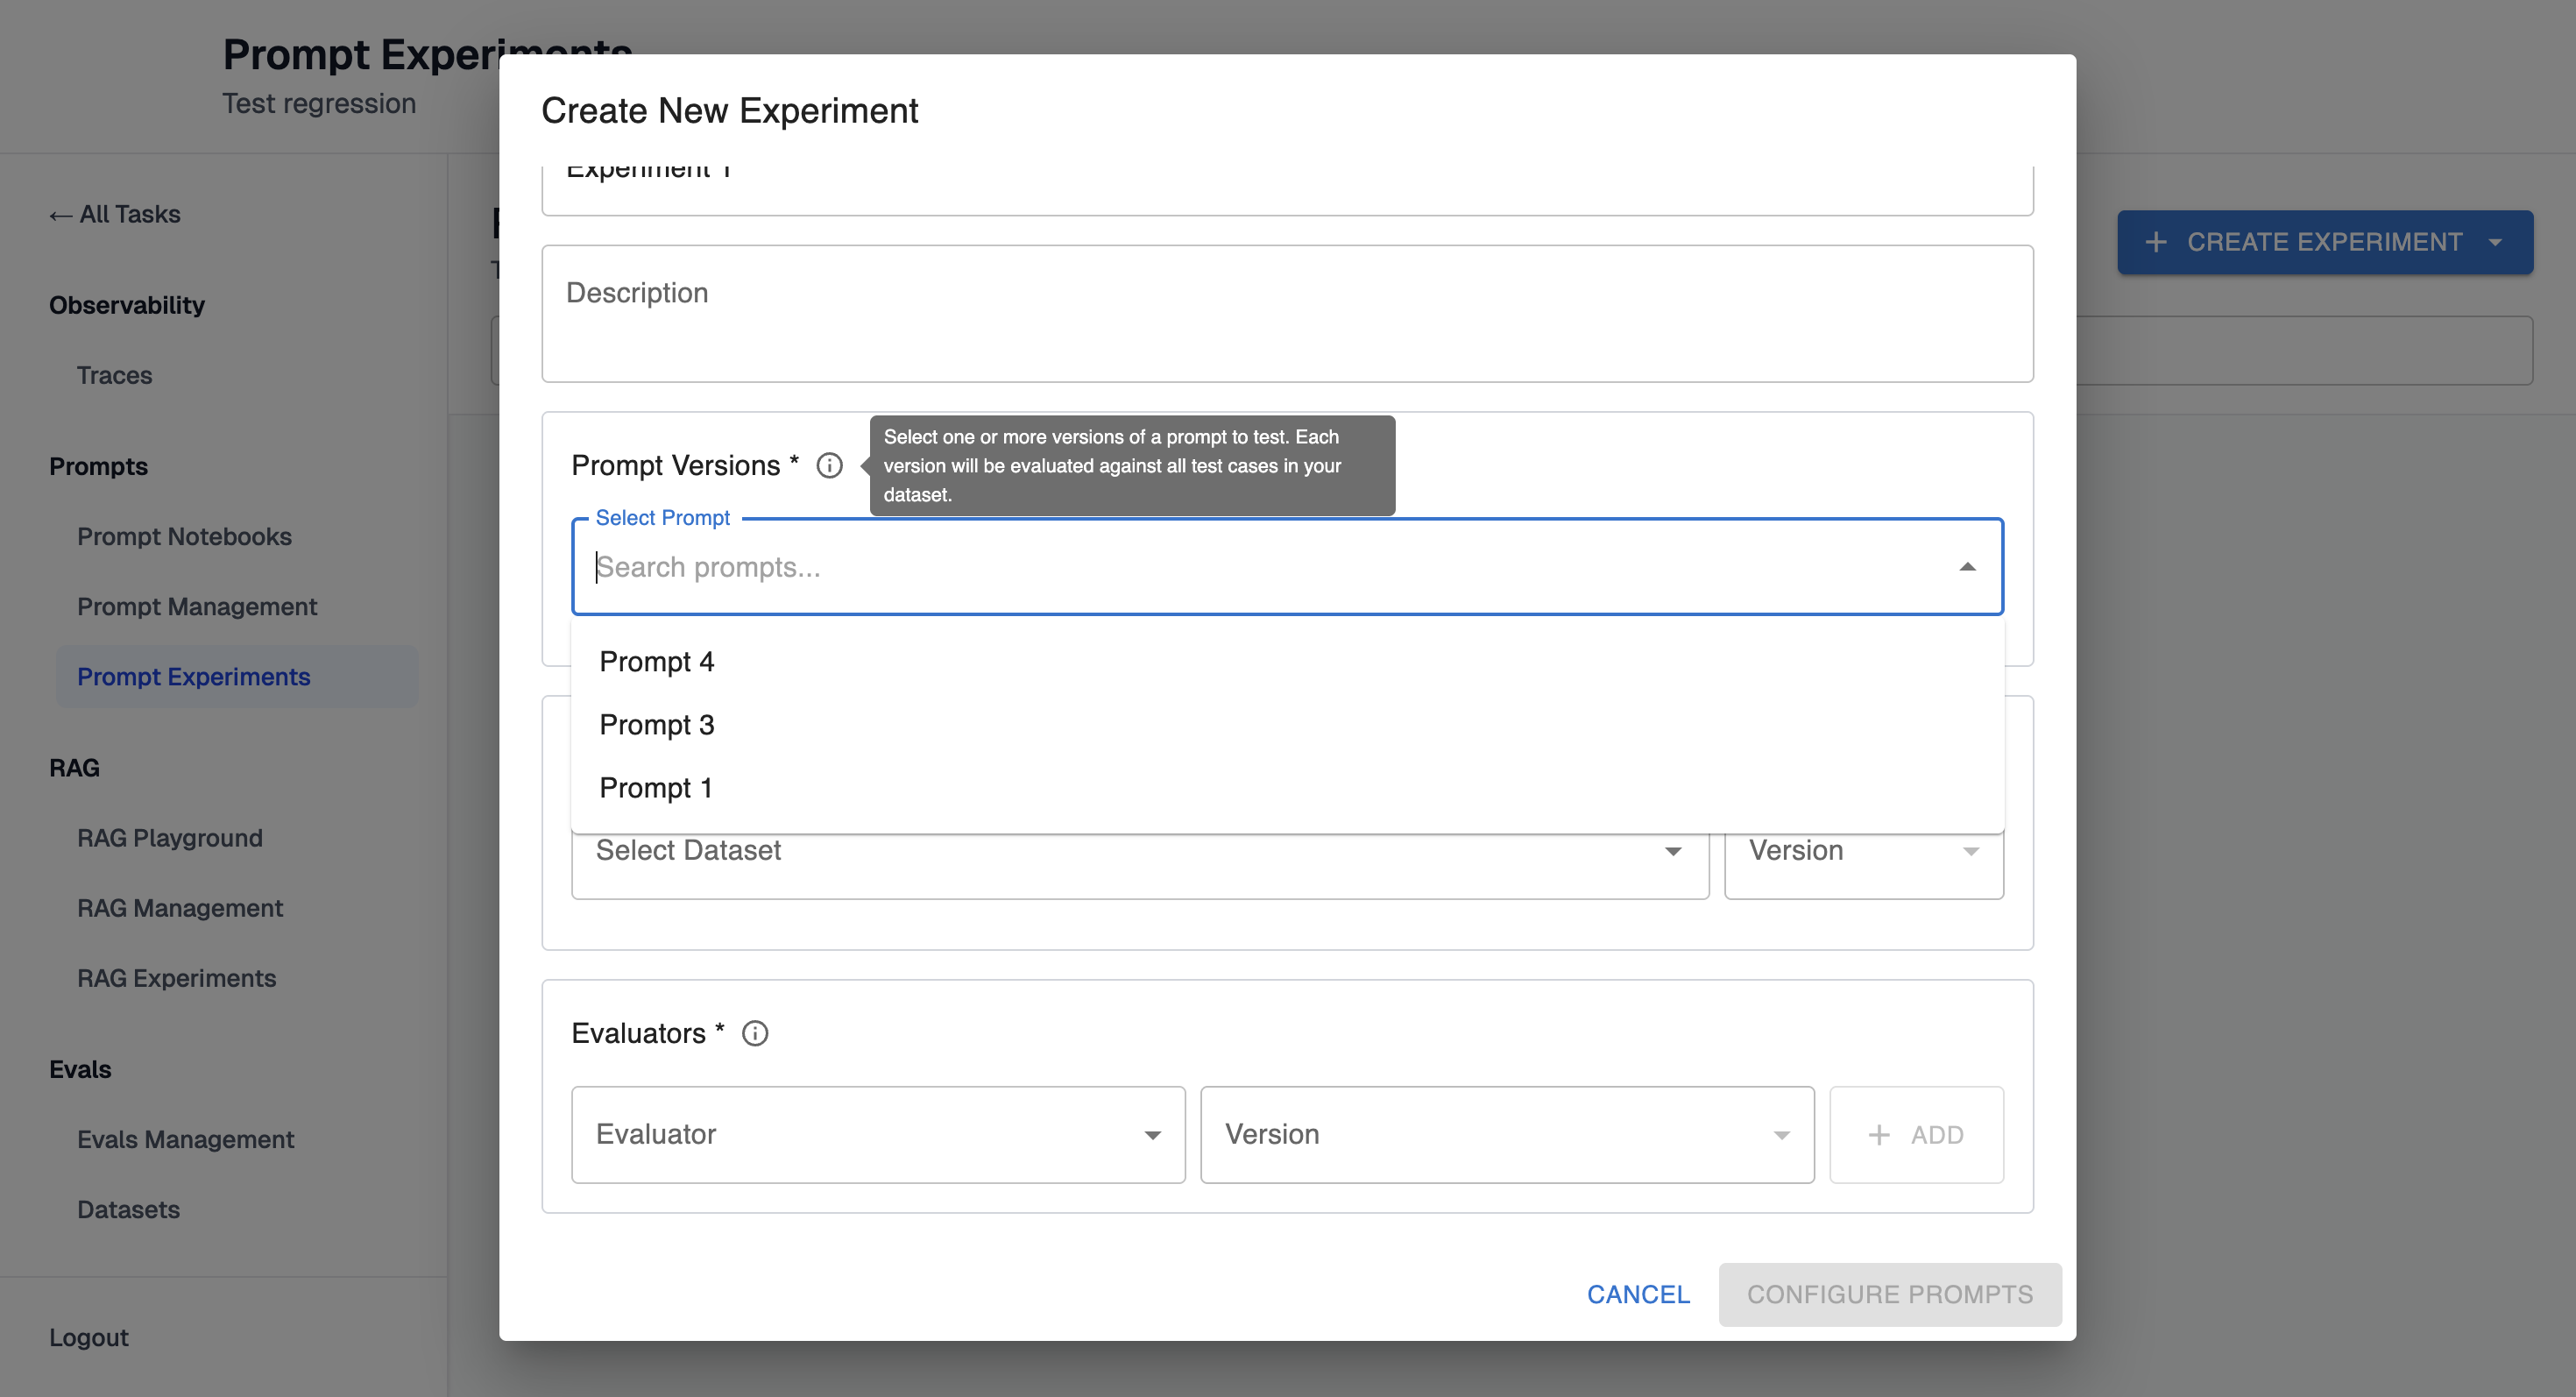Open the Evaluator dropdown
2576x1397 pixels.
point(877,1135)
